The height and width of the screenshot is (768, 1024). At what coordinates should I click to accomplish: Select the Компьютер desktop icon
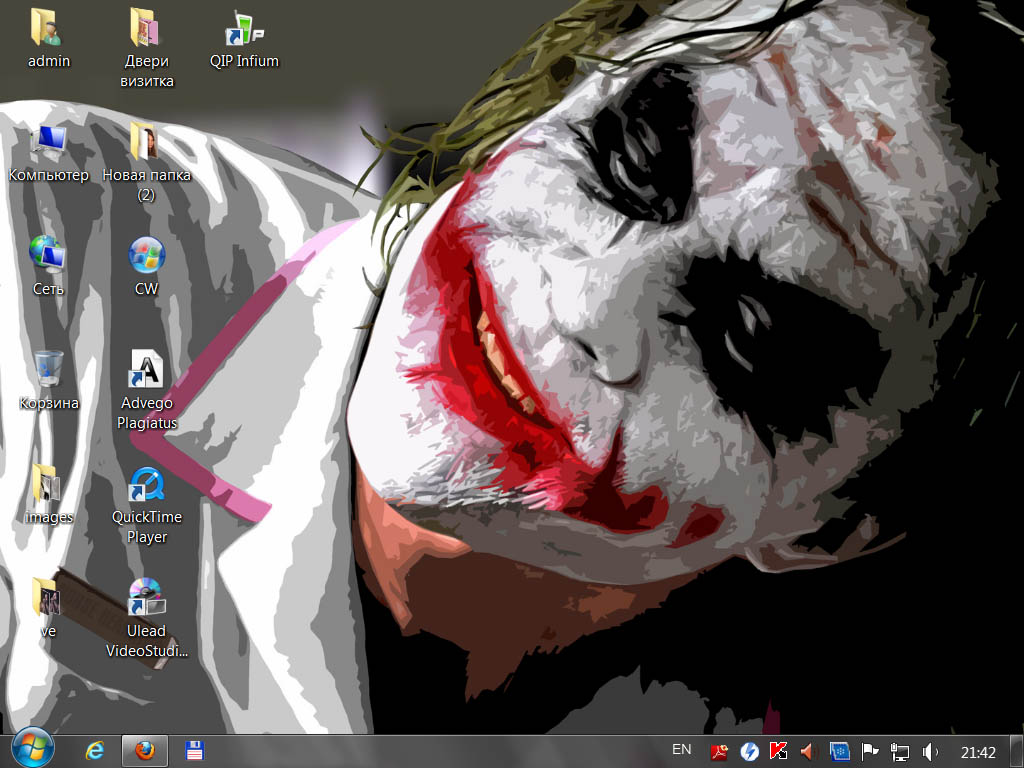pyautogui.click(x=48, y=152)
